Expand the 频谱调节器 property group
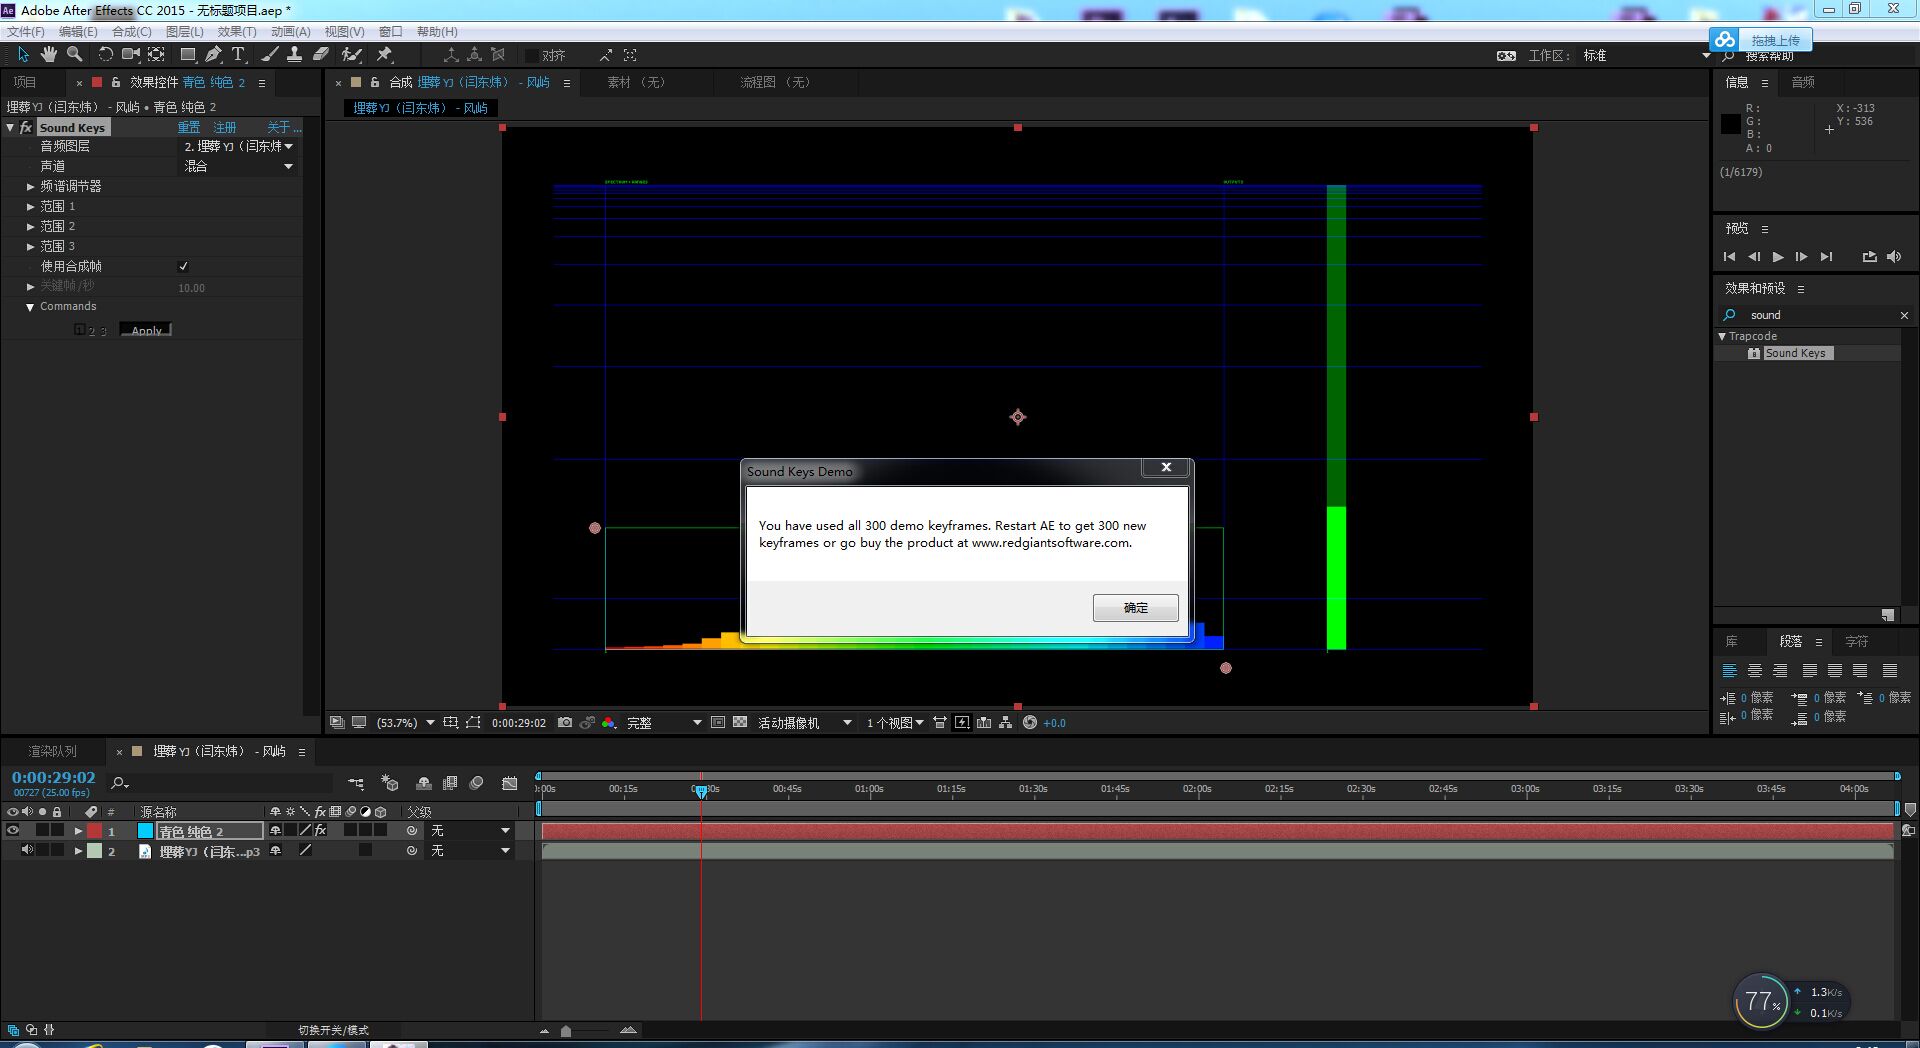1920x1048 pixels. [x=31, y=187]
